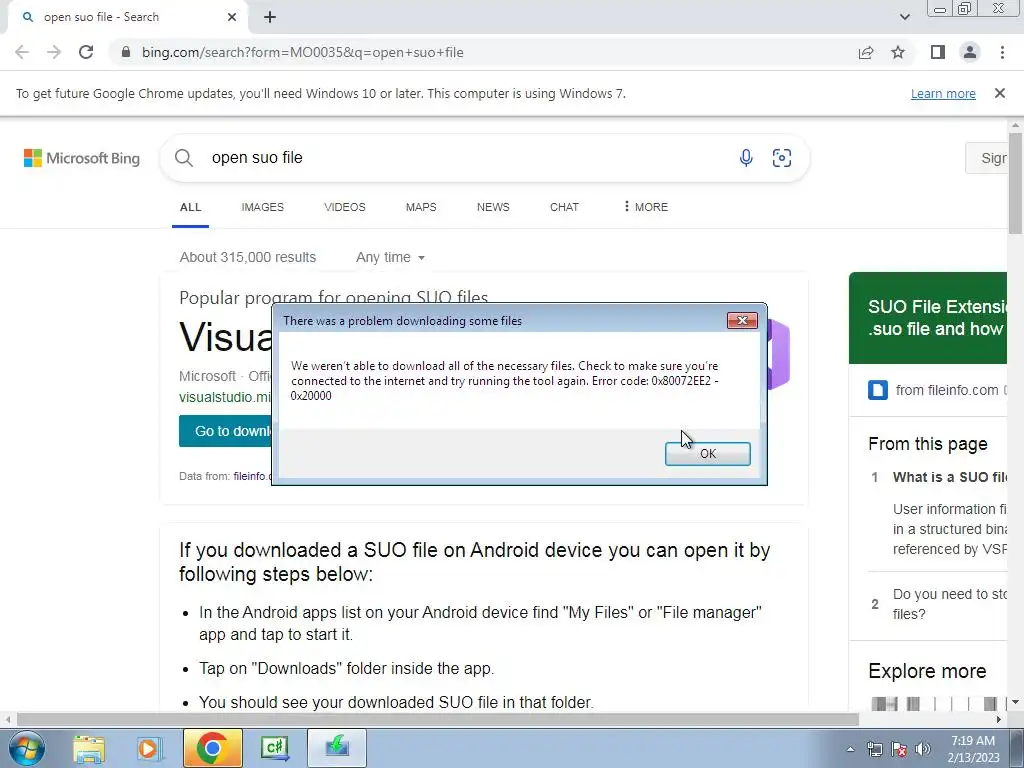Switch to NEWS tab
The height and width of the screenshot is (768, 1024).
493,207
